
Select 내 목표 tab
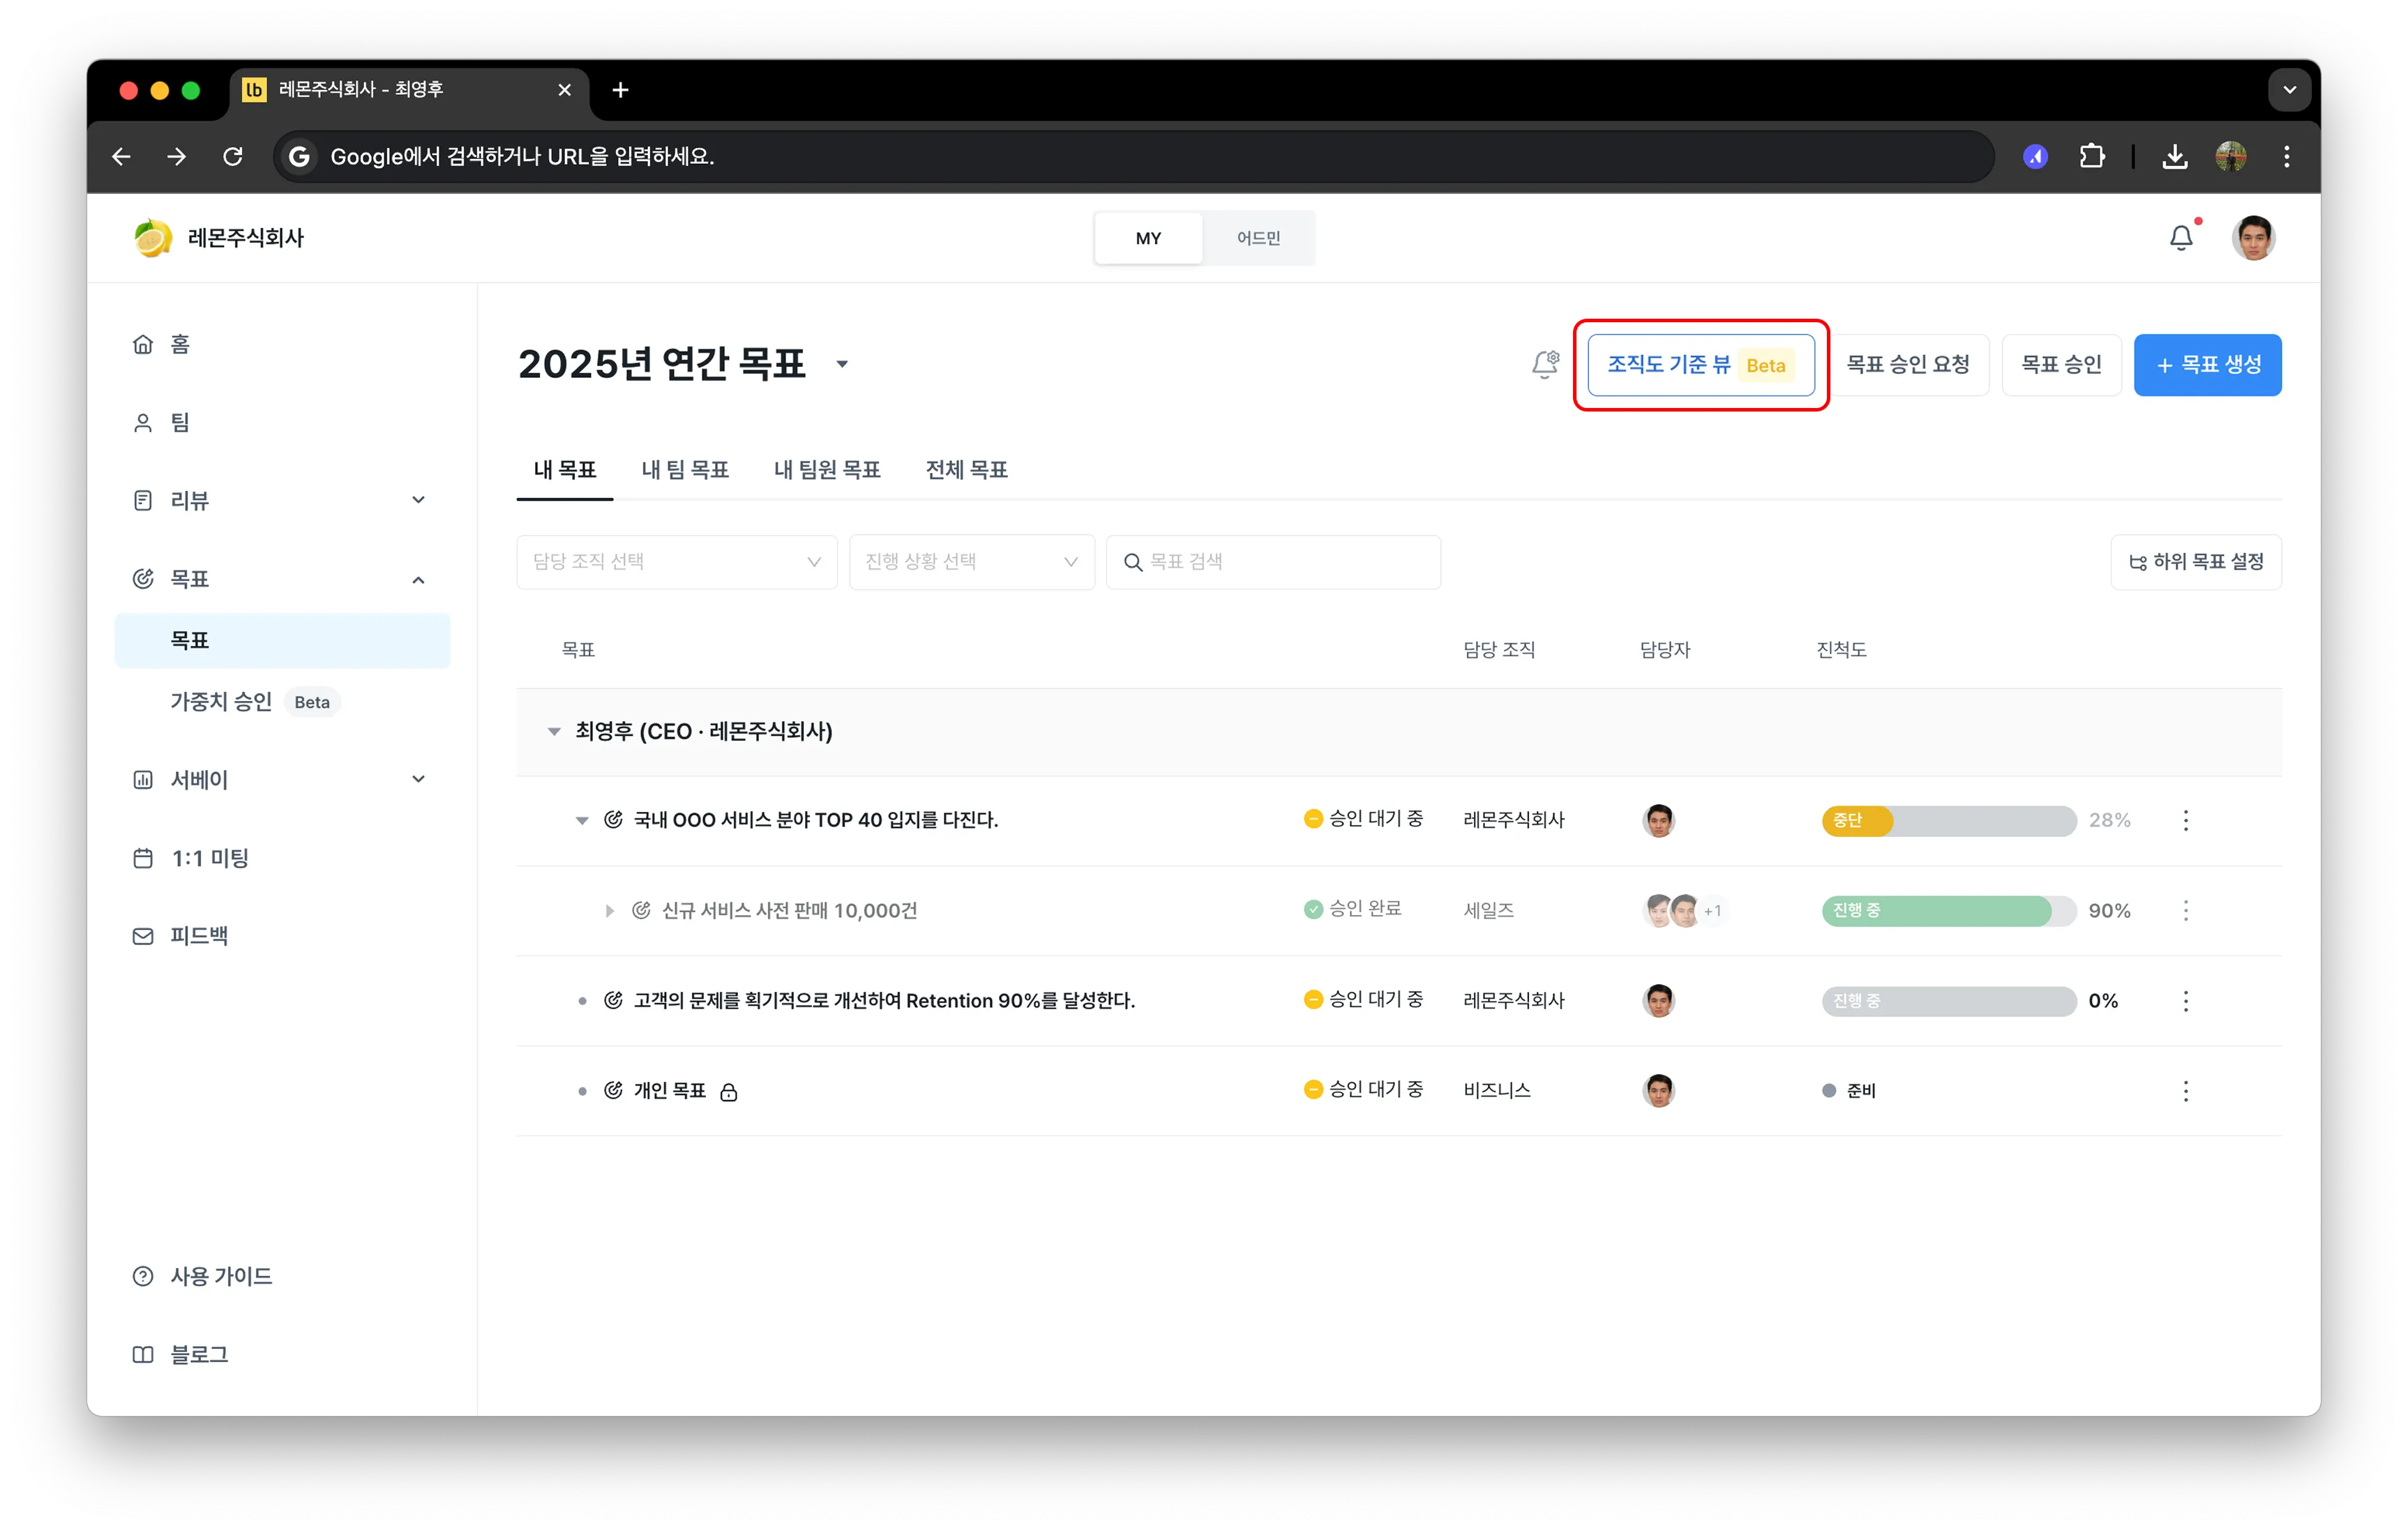click(565, 470)
